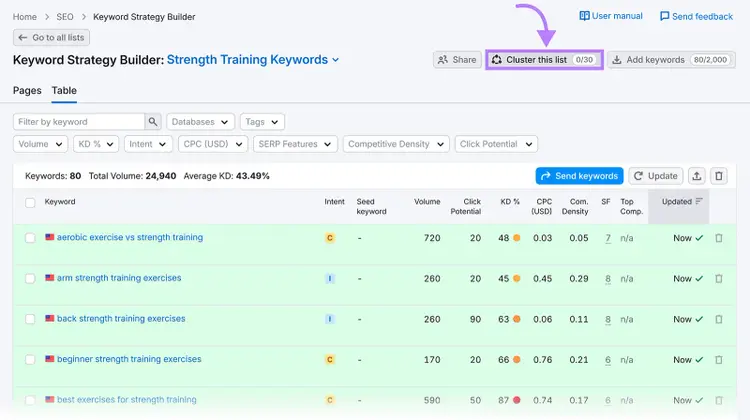The width and height of the screenshot is (750, 420).
Task: Select checkbox for aerobic exercise vs strength training
Action: click(30, 238)
